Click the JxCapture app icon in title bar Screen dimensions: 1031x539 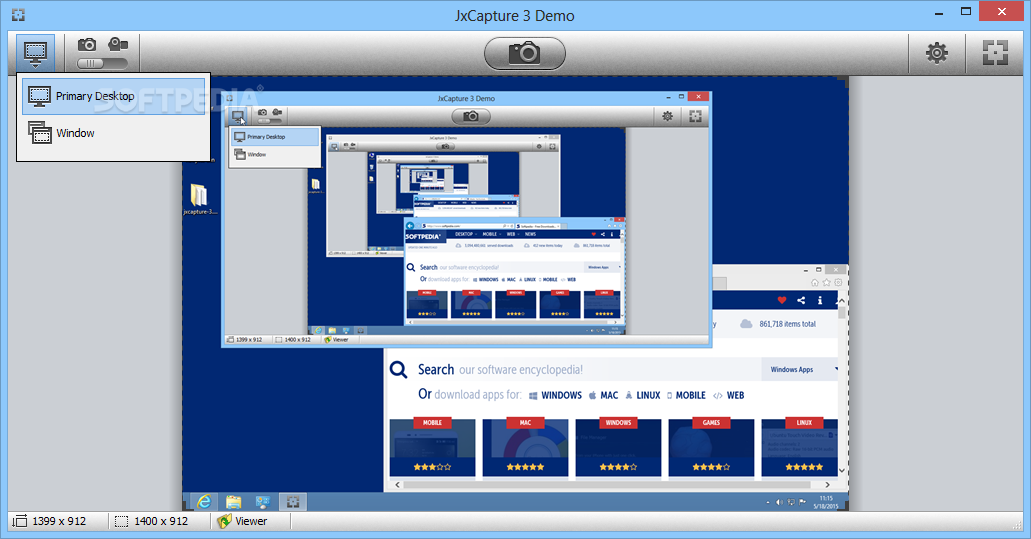[18, 14]
